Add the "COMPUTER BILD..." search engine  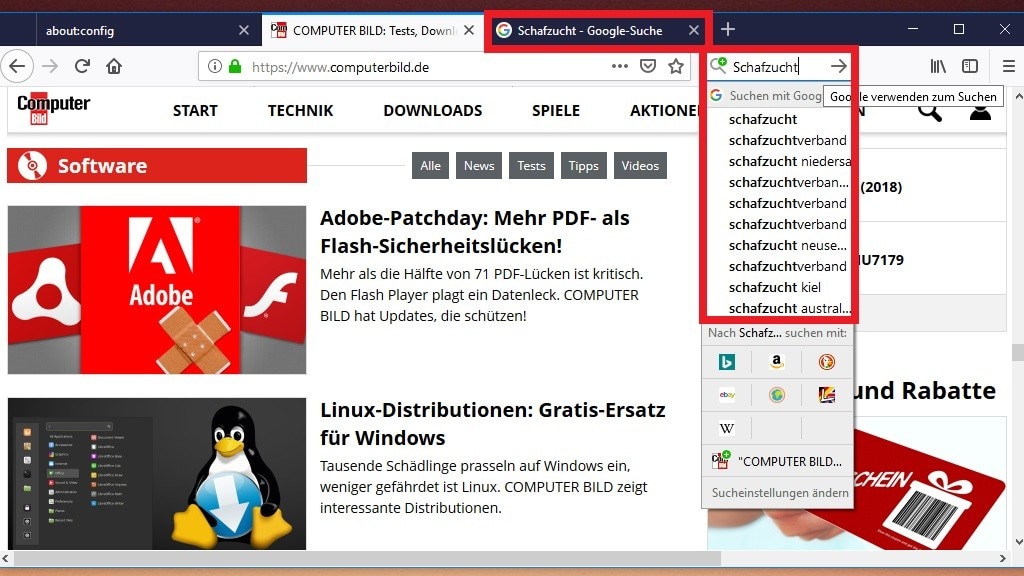point(777,461)
